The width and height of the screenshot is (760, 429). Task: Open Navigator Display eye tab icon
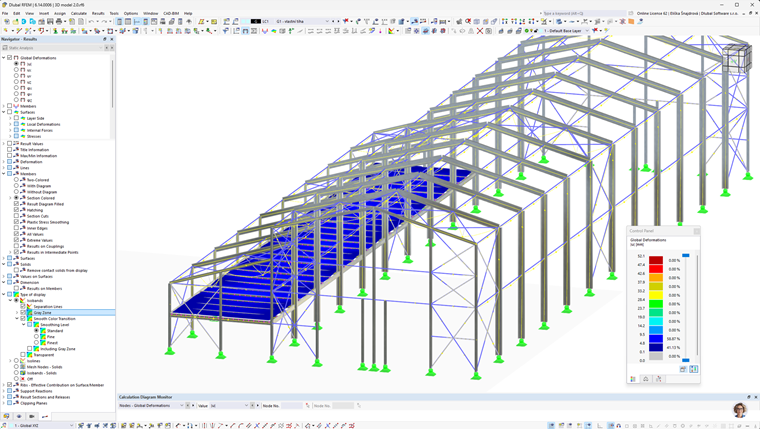pos(19,416)
